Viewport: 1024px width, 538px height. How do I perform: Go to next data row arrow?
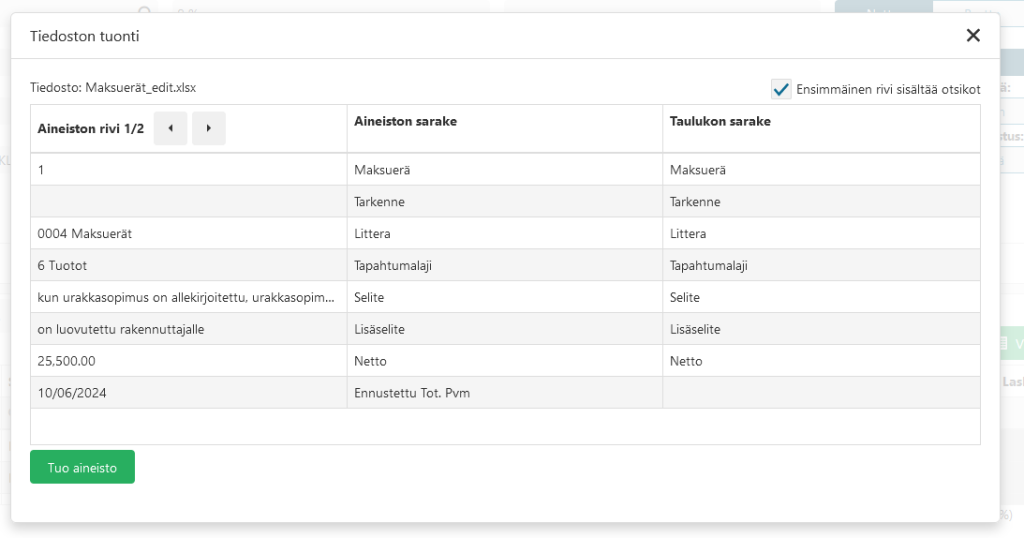pyautogui.click(x=208, y=128)
